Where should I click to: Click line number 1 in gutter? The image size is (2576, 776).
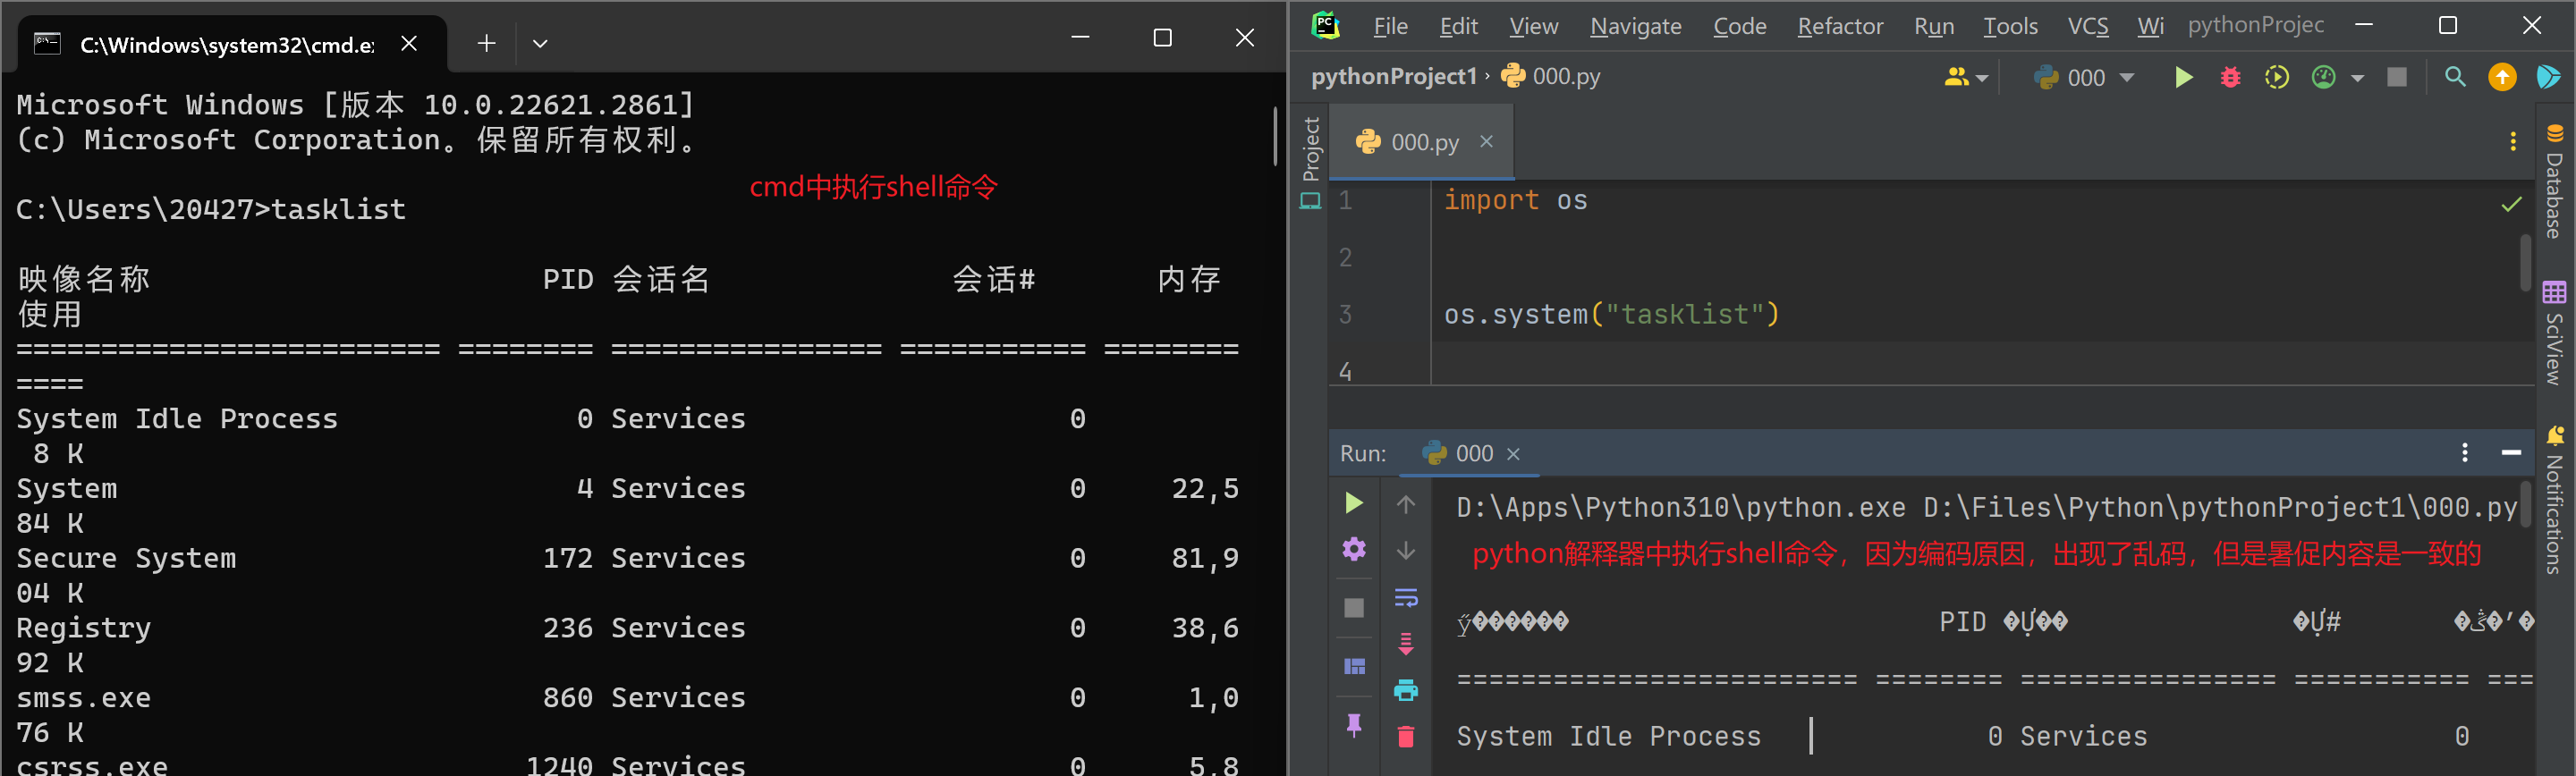(x=1346, y=201)
